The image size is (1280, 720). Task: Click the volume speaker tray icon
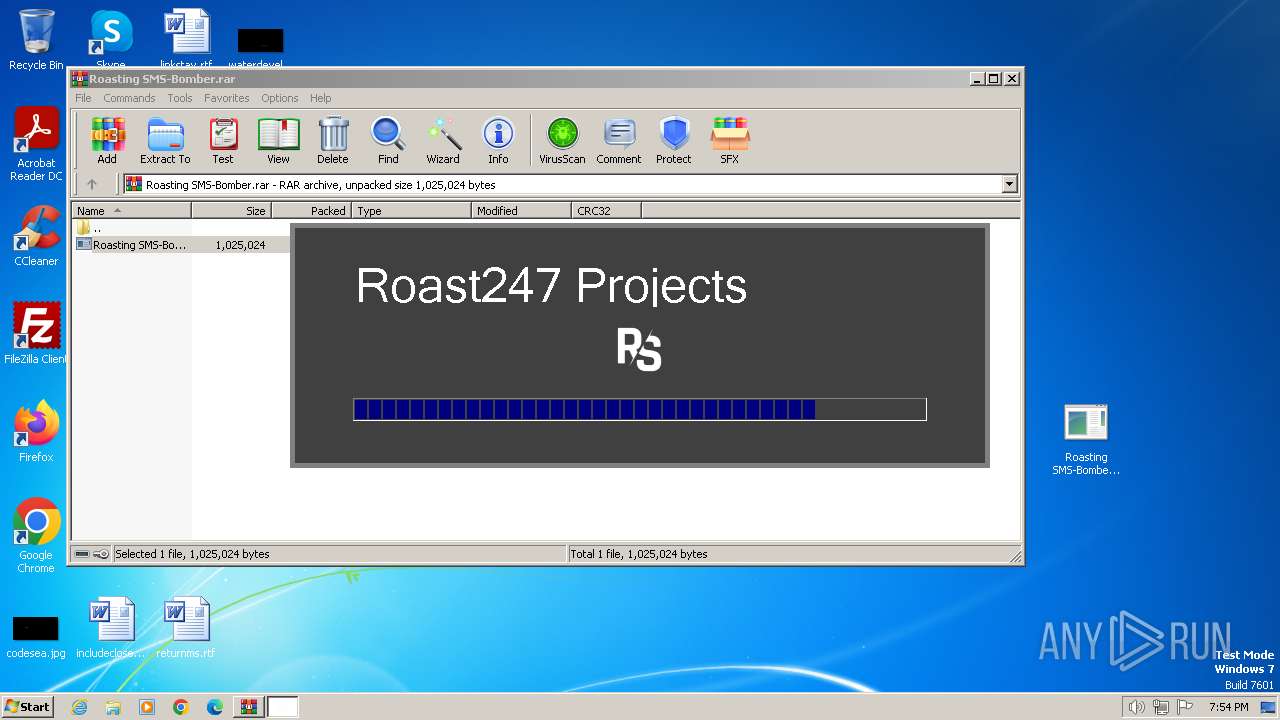(x=1136, y=707)
